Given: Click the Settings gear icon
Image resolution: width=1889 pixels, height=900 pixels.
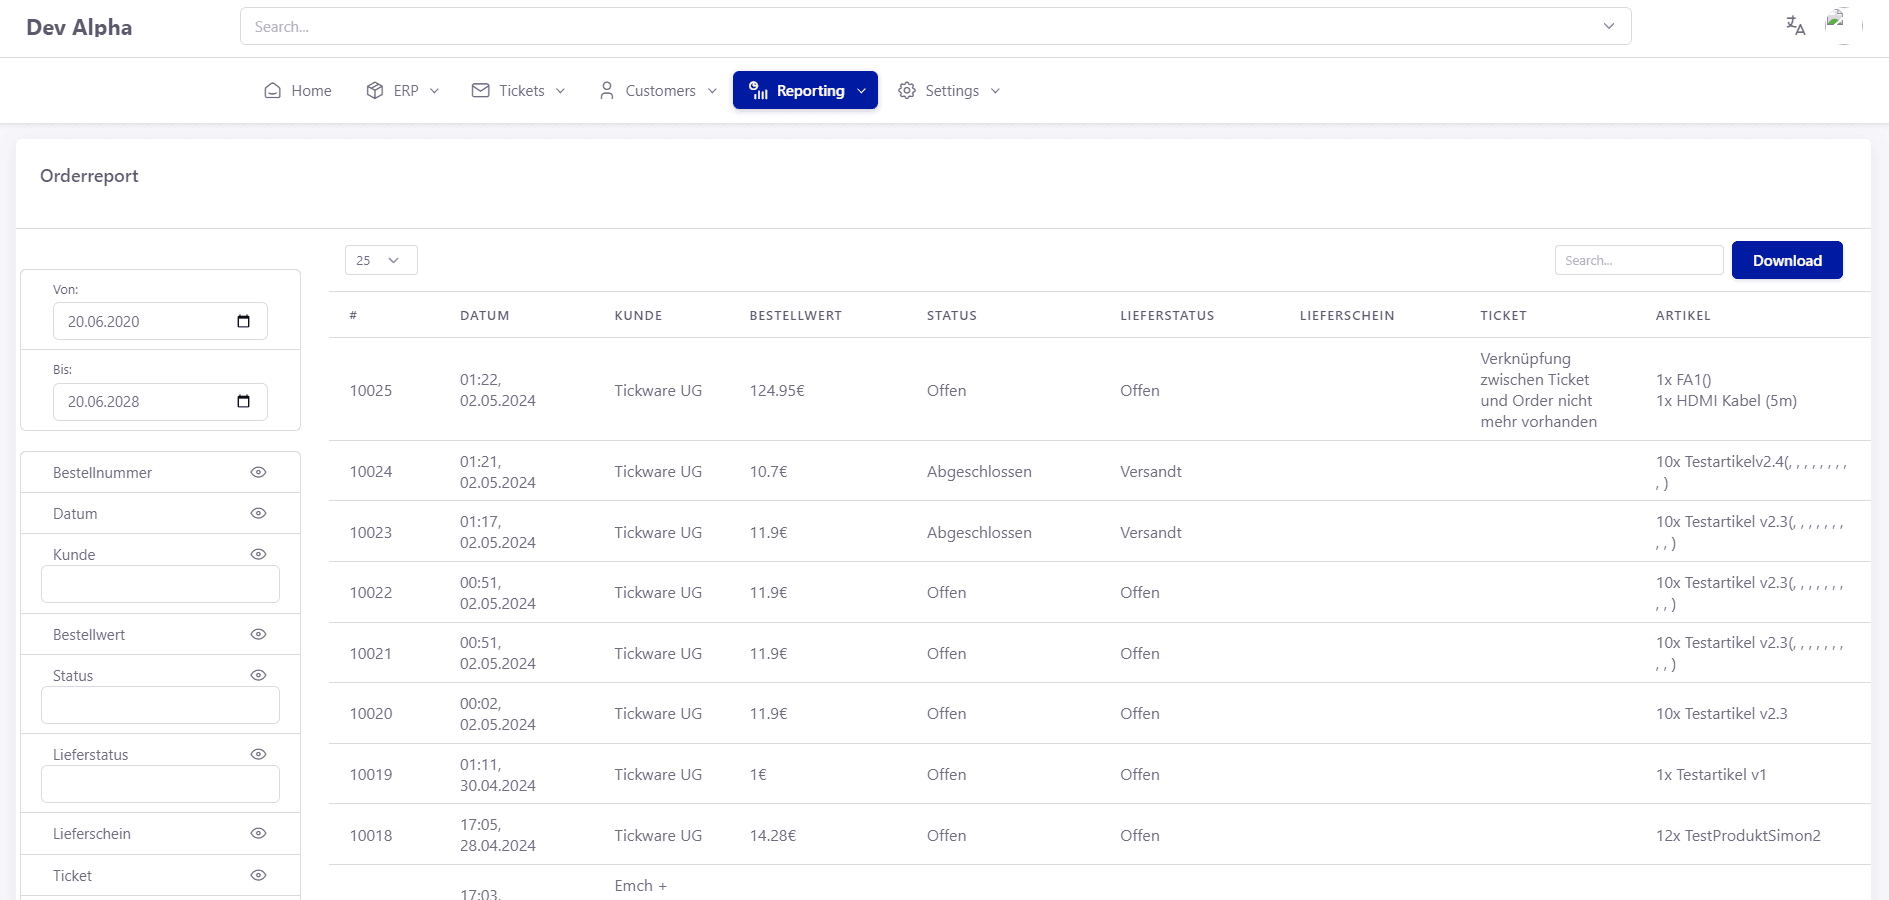Looking at the screenshot, I should 907,91.
